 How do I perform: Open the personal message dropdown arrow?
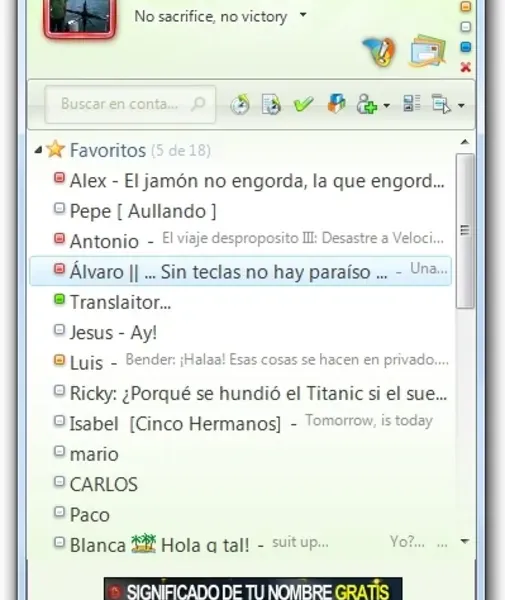[x=303, y=15]
